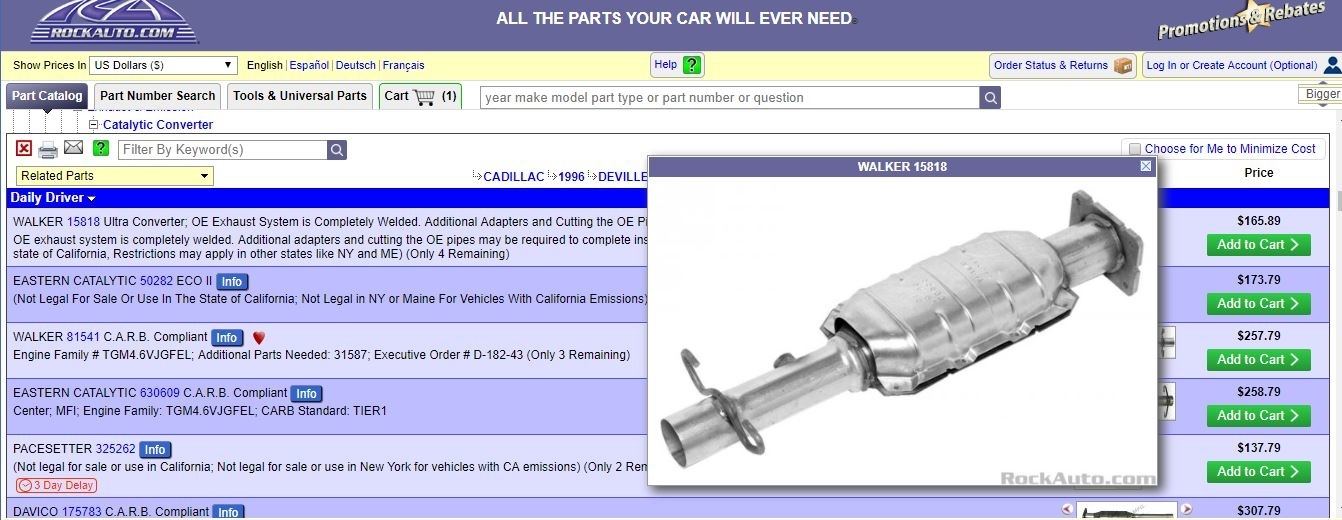
Task: Close the WALKER 15818 image popup
Action: point(1146,166)
